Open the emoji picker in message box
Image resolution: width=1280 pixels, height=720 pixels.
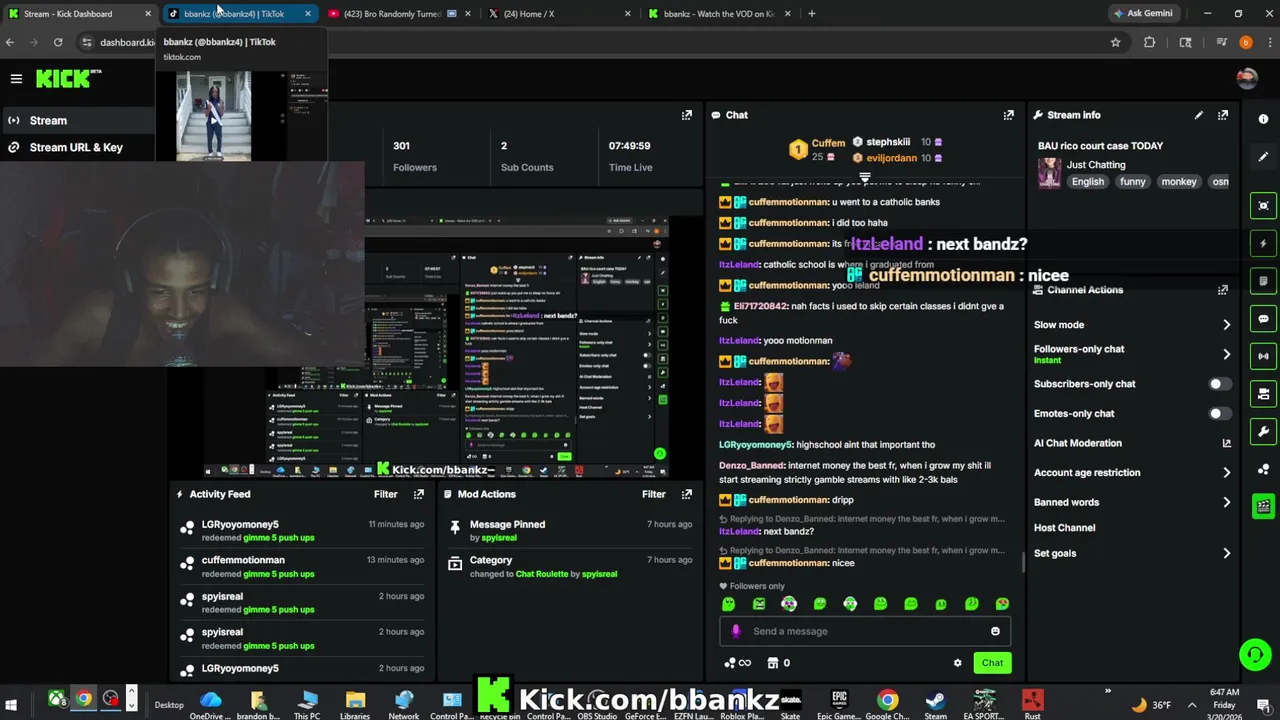(x=995, y=631)
